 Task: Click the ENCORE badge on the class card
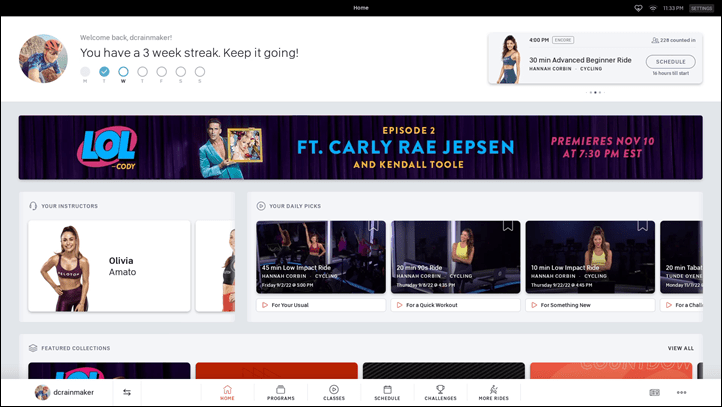pyautogui.click(x=563, y=40)
